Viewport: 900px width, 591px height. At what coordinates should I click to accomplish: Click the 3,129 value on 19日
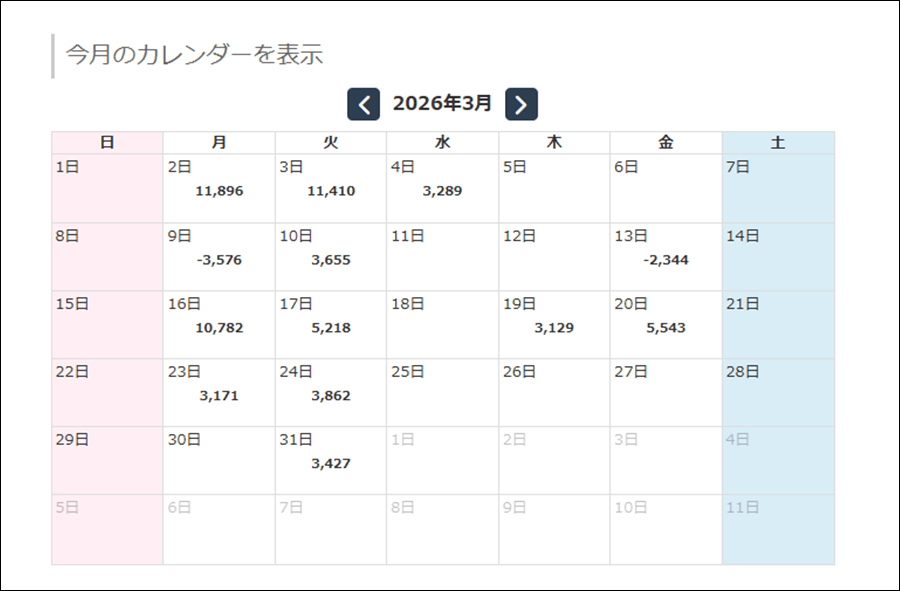(x=554, y=328)
